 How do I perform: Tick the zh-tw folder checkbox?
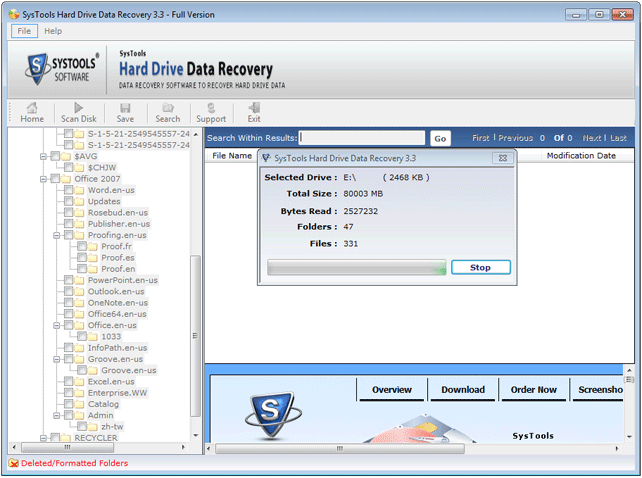[82, 426]
